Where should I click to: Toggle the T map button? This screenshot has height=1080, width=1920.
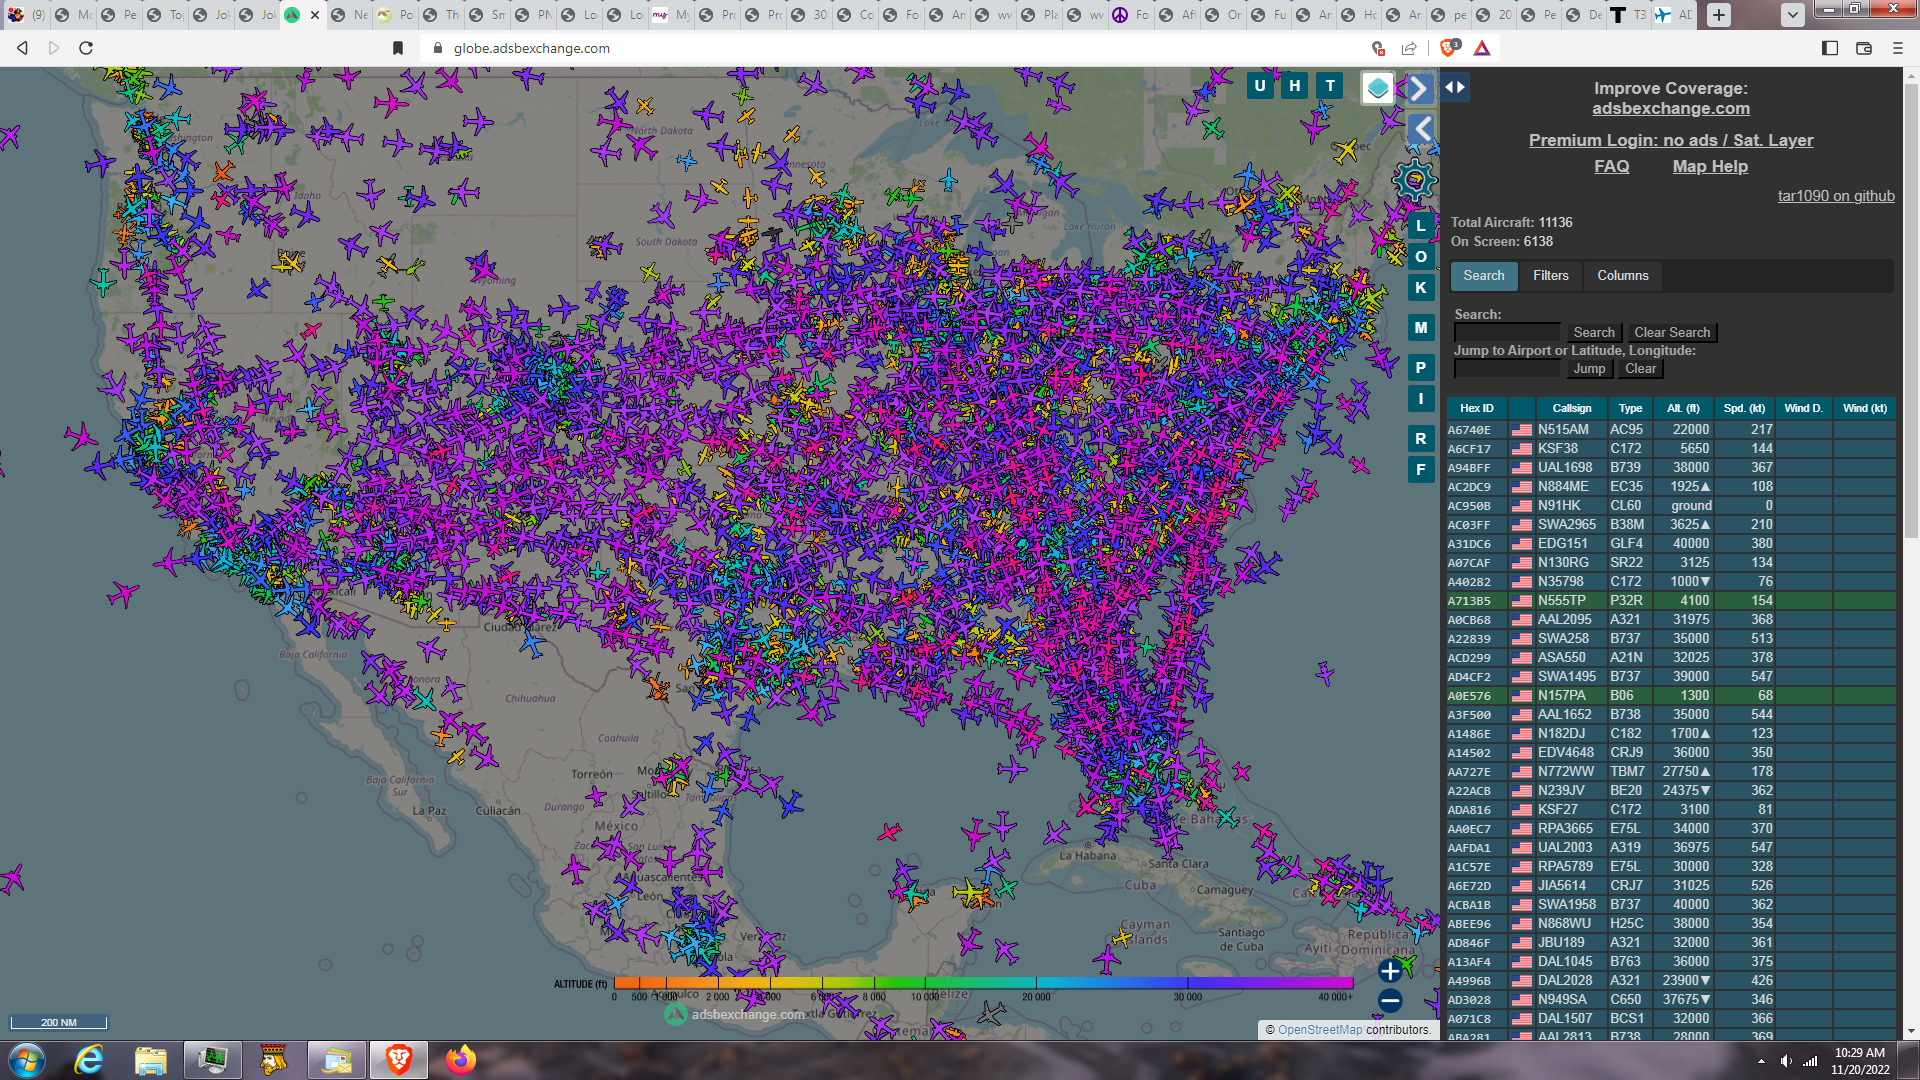pyautogui.click(x=1330, y=86)
